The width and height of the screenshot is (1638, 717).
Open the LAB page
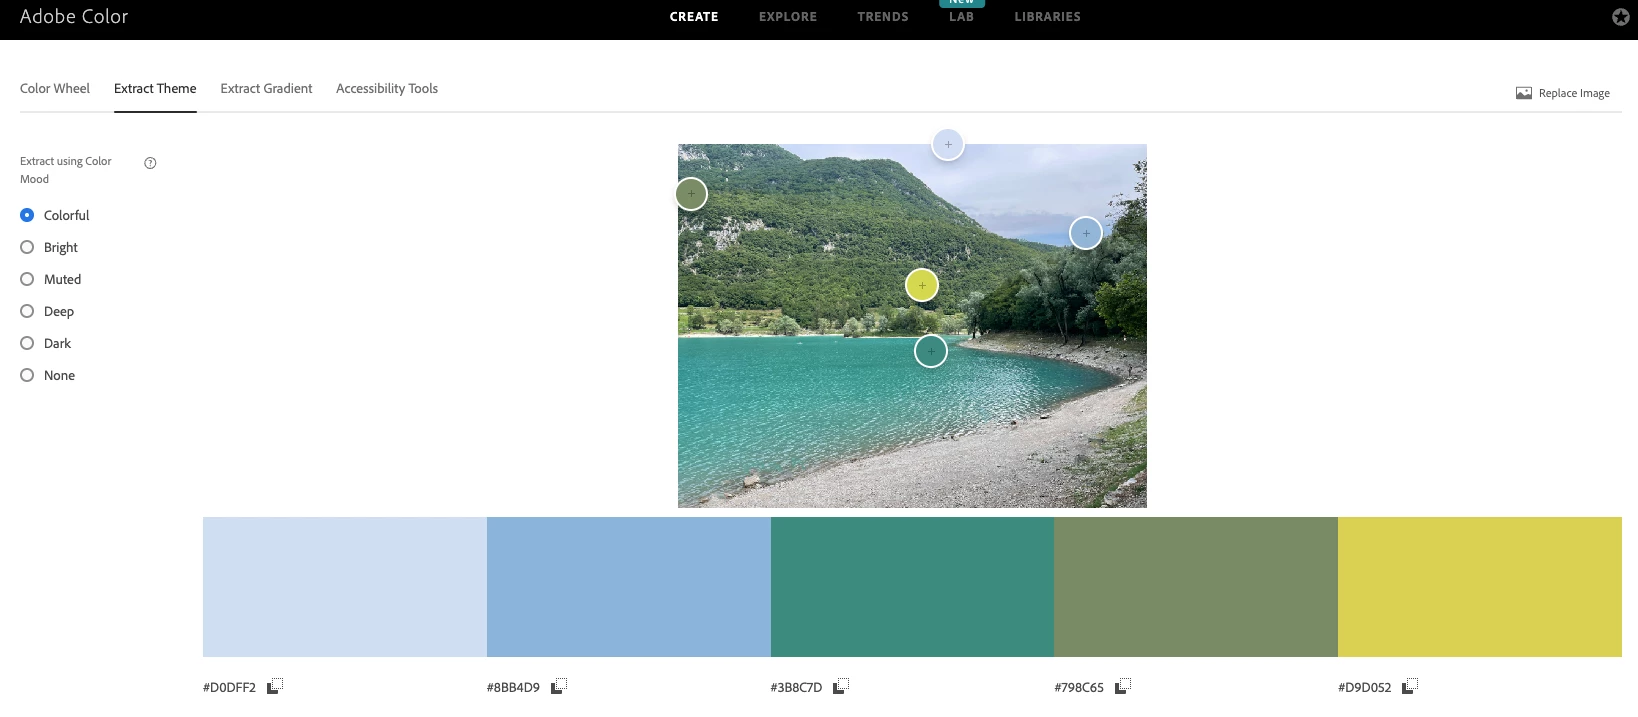[961, 17]
